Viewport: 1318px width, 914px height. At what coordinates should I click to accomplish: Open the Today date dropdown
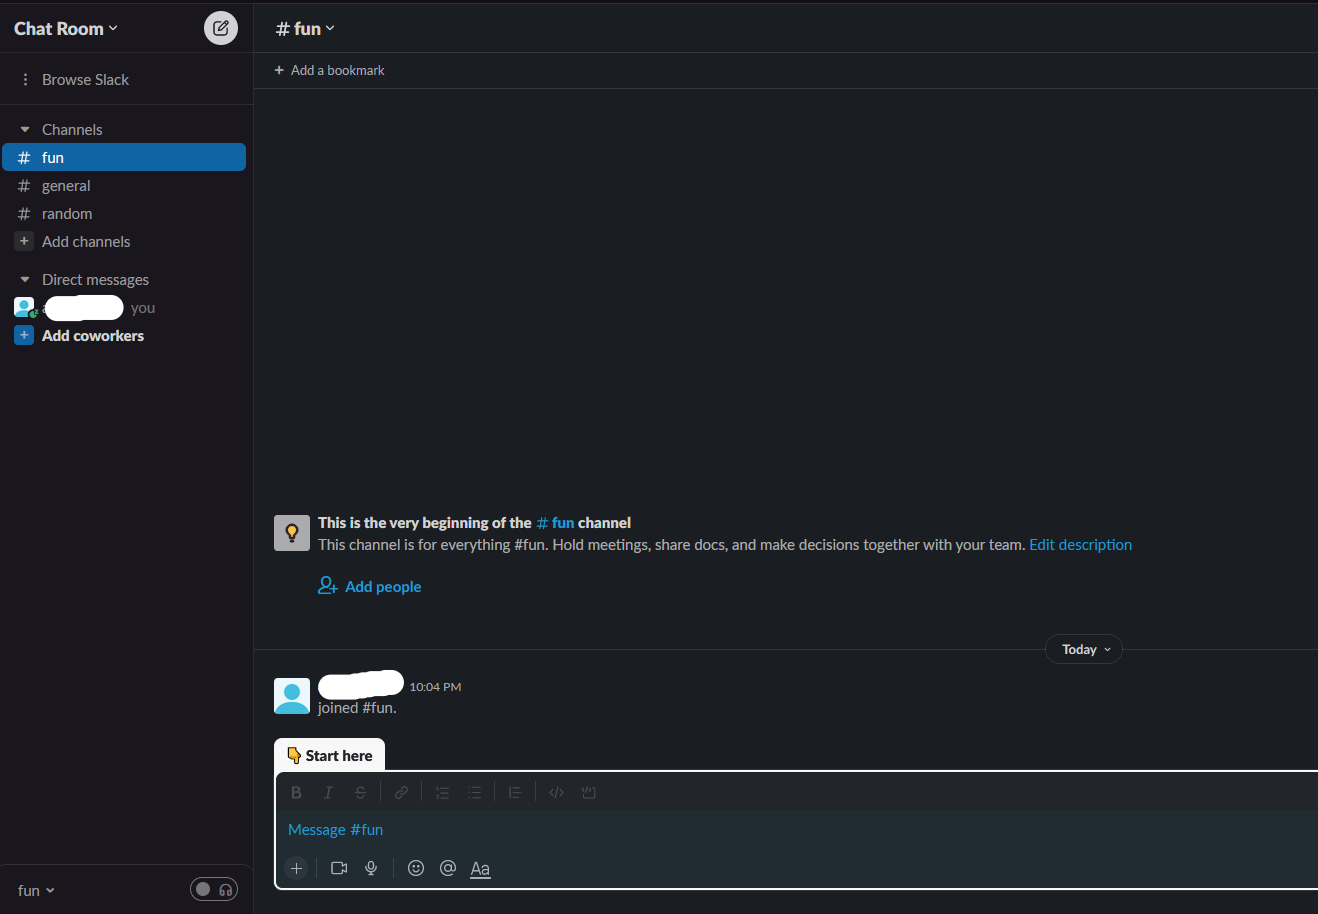1084,650
